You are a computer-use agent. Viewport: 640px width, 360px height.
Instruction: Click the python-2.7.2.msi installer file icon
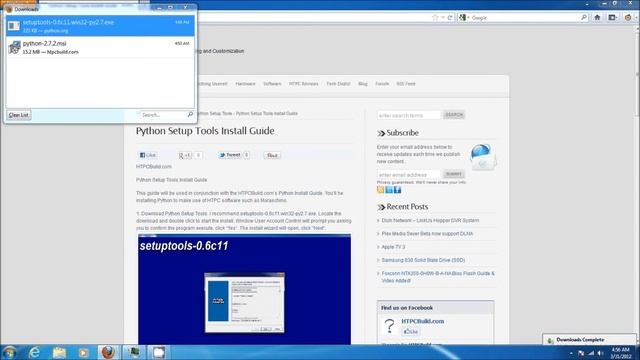point(14,47)
